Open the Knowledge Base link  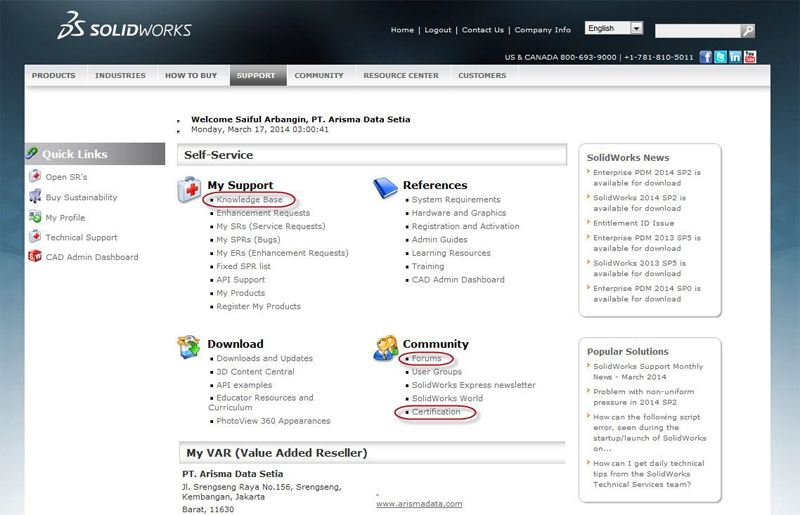click(249, 200)
